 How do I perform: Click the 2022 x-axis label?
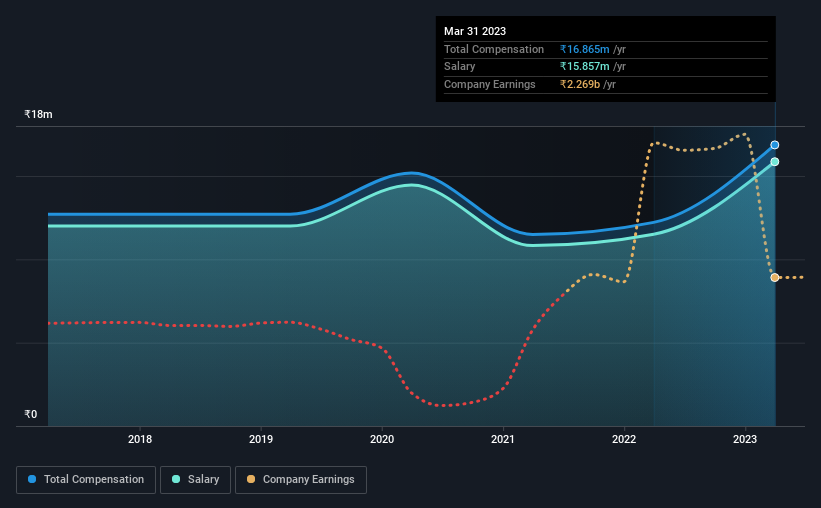point(624,439)
